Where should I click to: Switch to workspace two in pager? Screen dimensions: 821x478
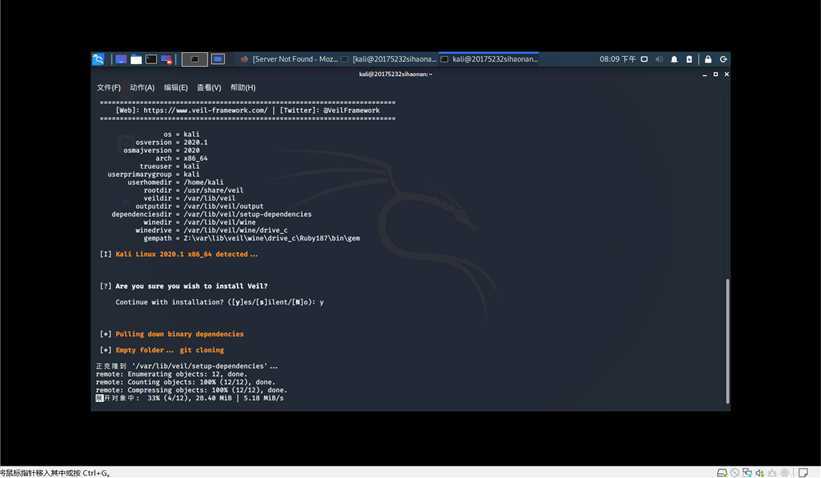(x=218, y=59)
